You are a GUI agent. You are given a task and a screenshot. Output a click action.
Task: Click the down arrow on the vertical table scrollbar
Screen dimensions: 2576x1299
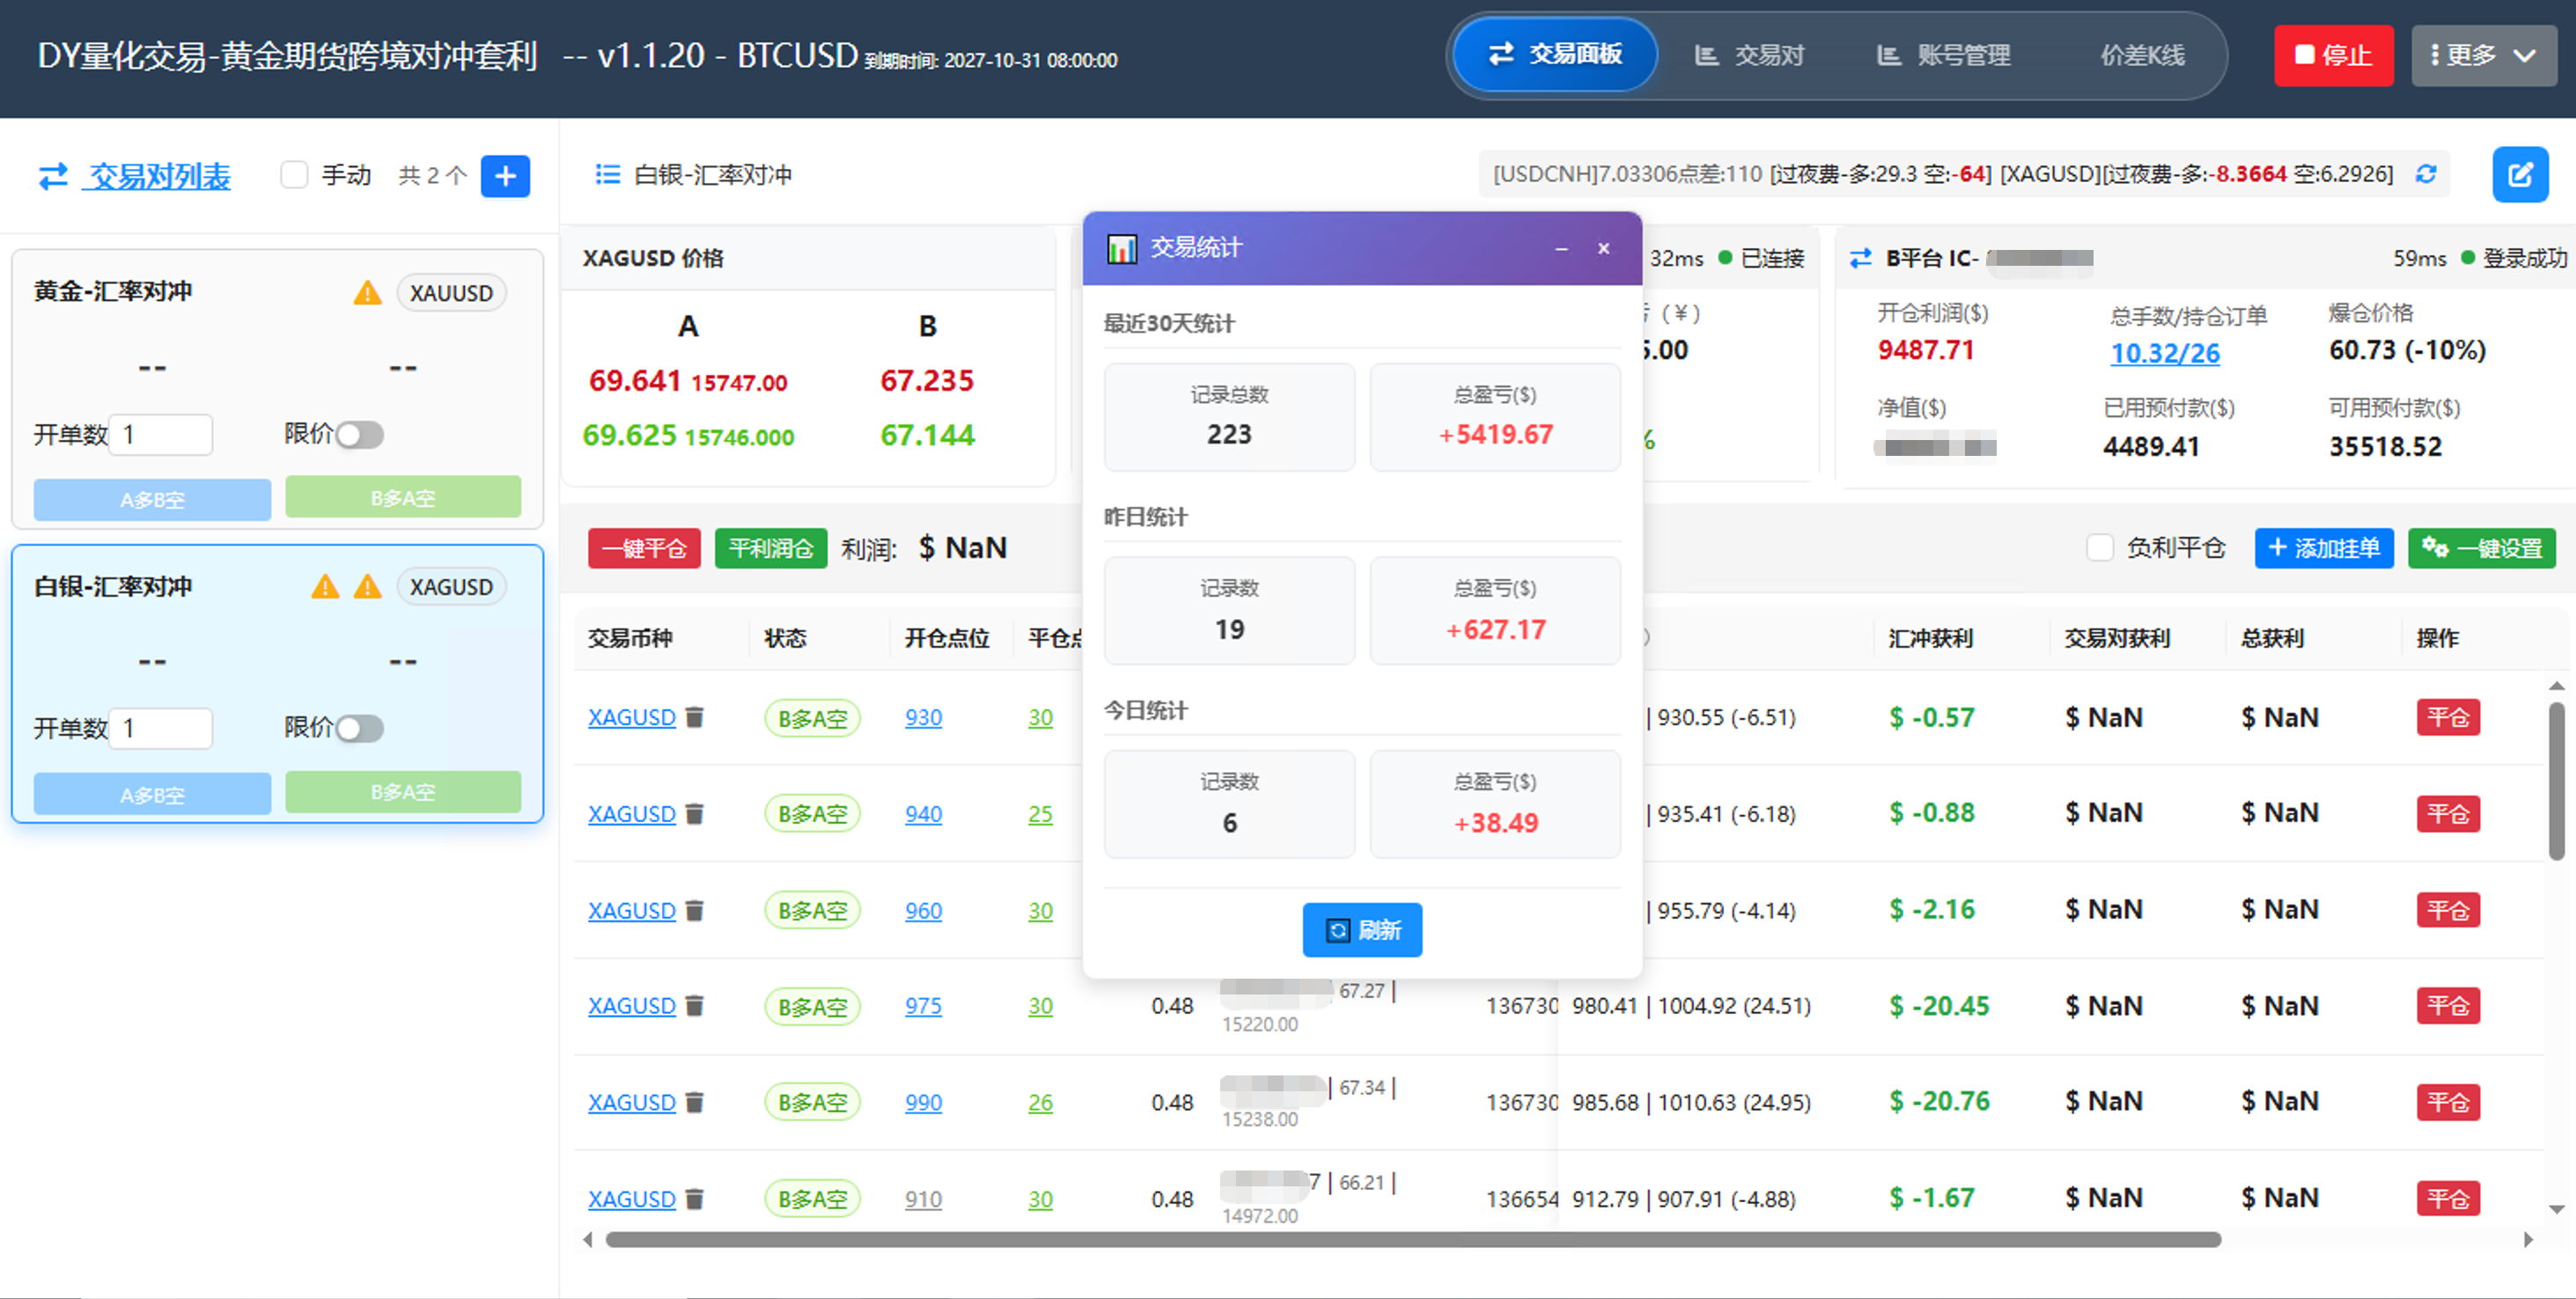(x=2556, y=1209)
